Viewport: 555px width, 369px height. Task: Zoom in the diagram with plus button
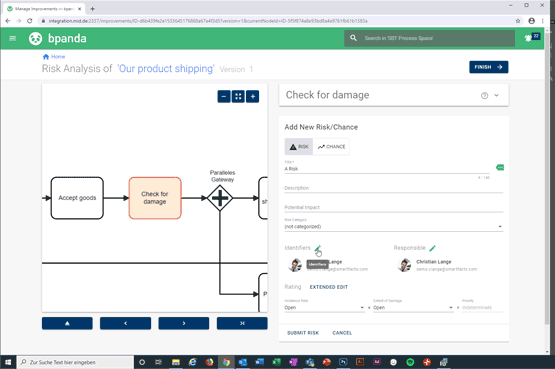pyautogui.click(x=253, y=96)
